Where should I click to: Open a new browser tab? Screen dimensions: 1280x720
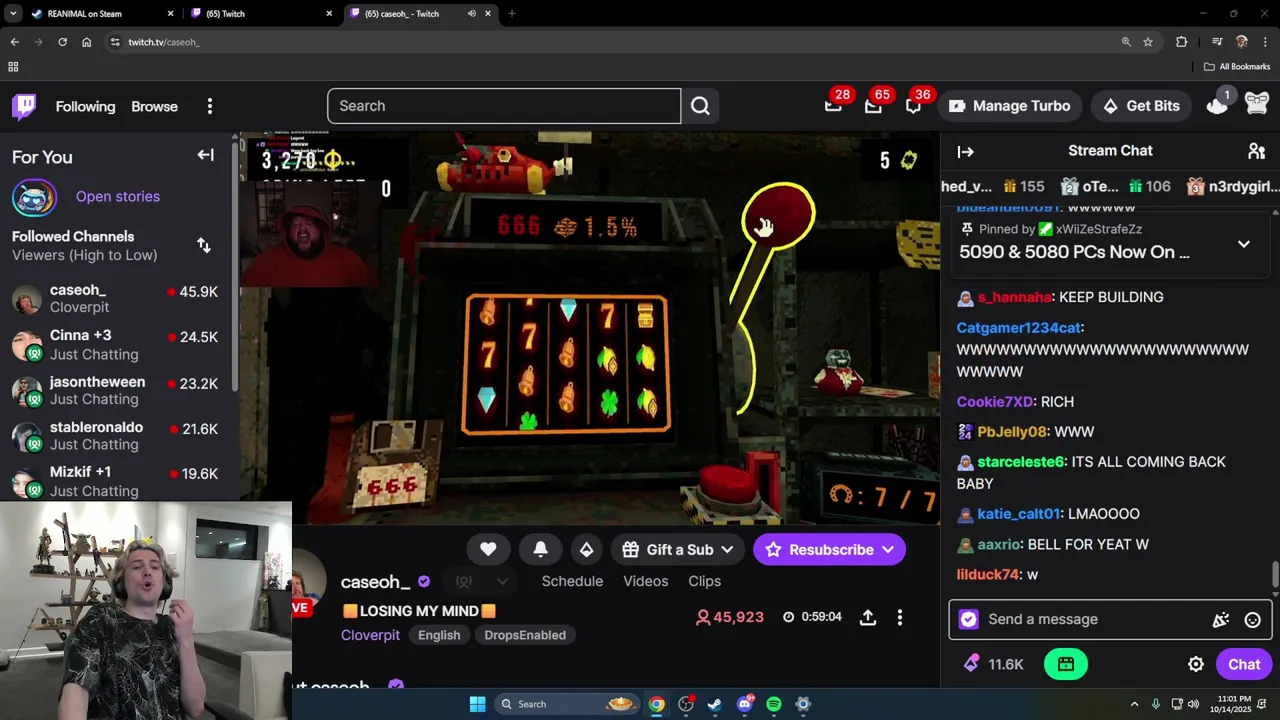(511, 14)
